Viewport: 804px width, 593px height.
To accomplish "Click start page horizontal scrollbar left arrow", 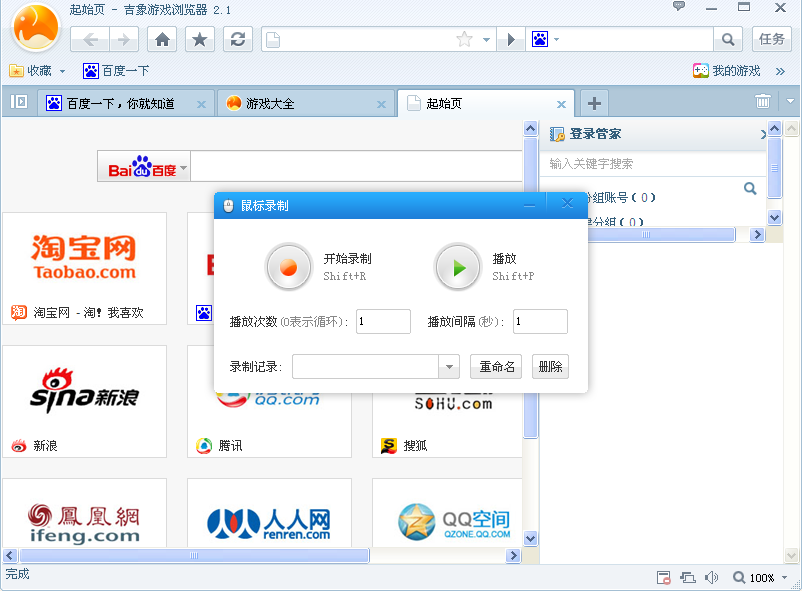I will coord(10,556).
